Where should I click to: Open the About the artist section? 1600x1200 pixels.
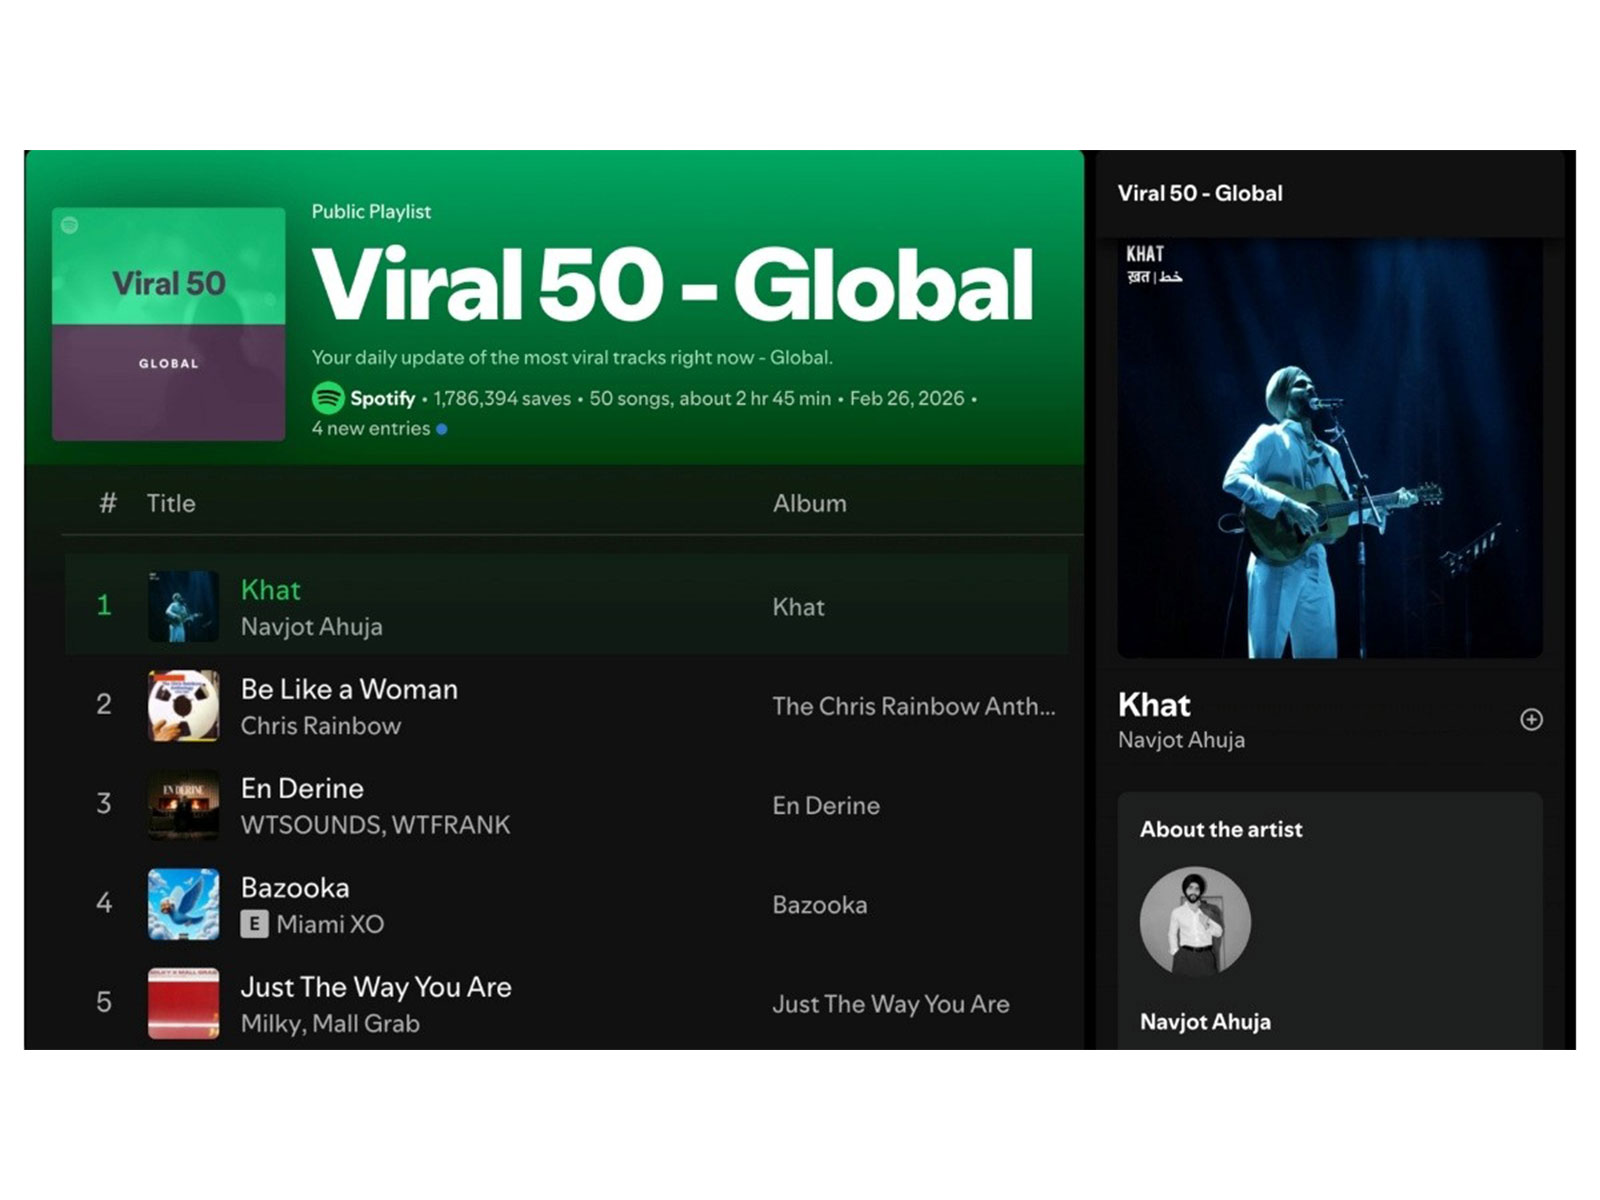(1221, 829)
